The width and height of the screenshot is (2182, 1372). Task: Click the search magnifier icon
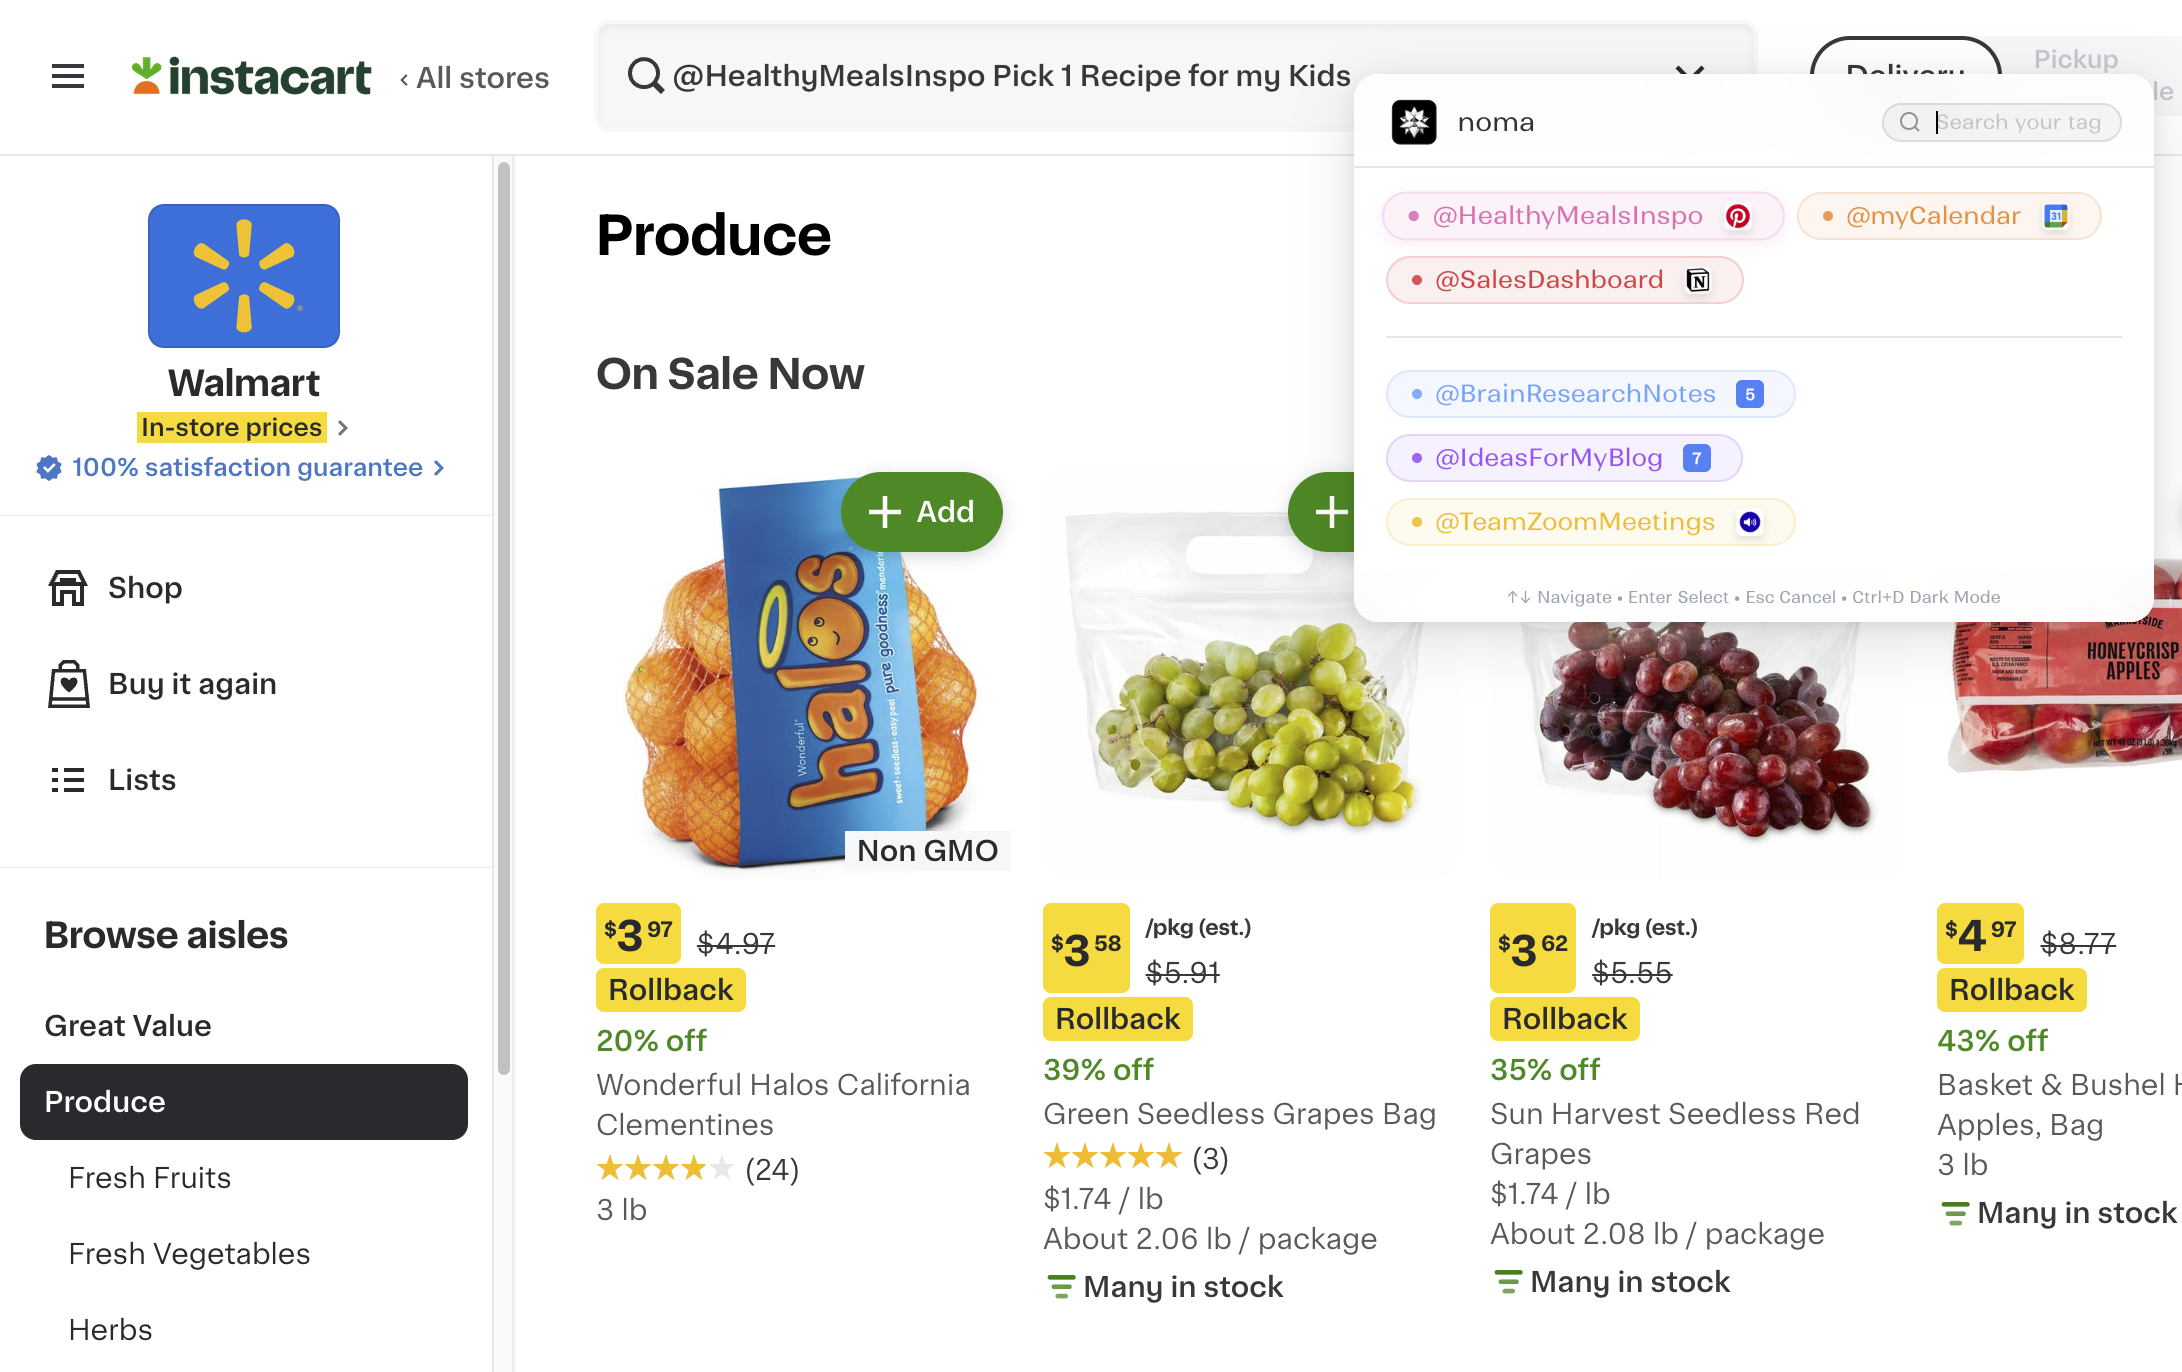(645, 76)
